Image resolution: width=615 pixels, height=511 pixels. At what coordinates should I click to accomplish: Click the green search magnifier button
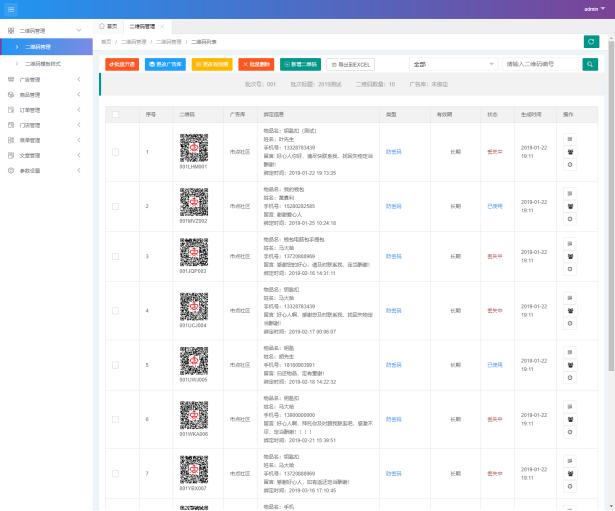pyautogui.click(x=590, y=64)
